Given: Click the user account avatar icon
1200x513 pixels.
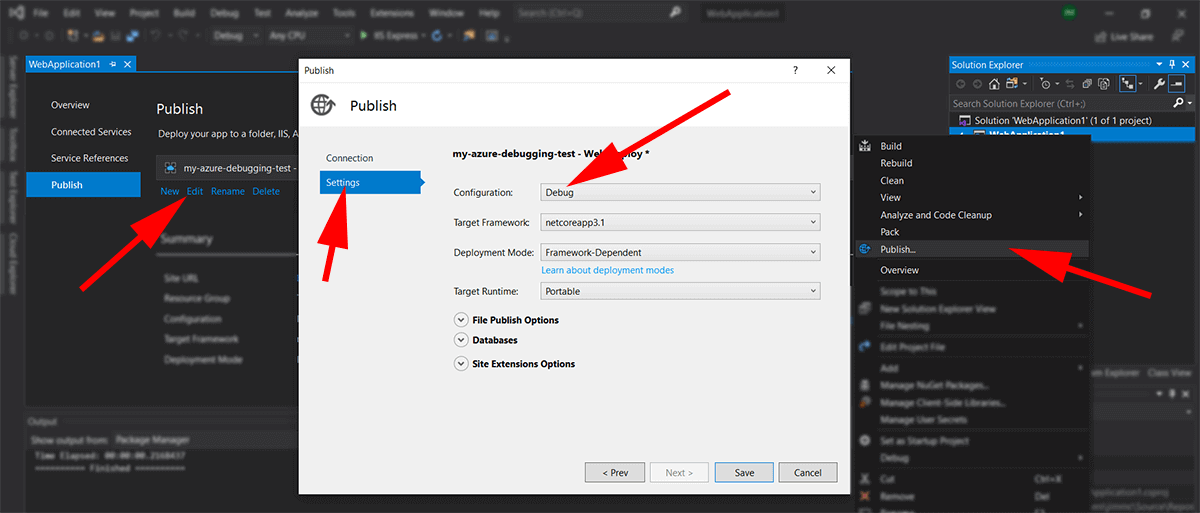Looking at the screenshot, I should [1068, 13].
